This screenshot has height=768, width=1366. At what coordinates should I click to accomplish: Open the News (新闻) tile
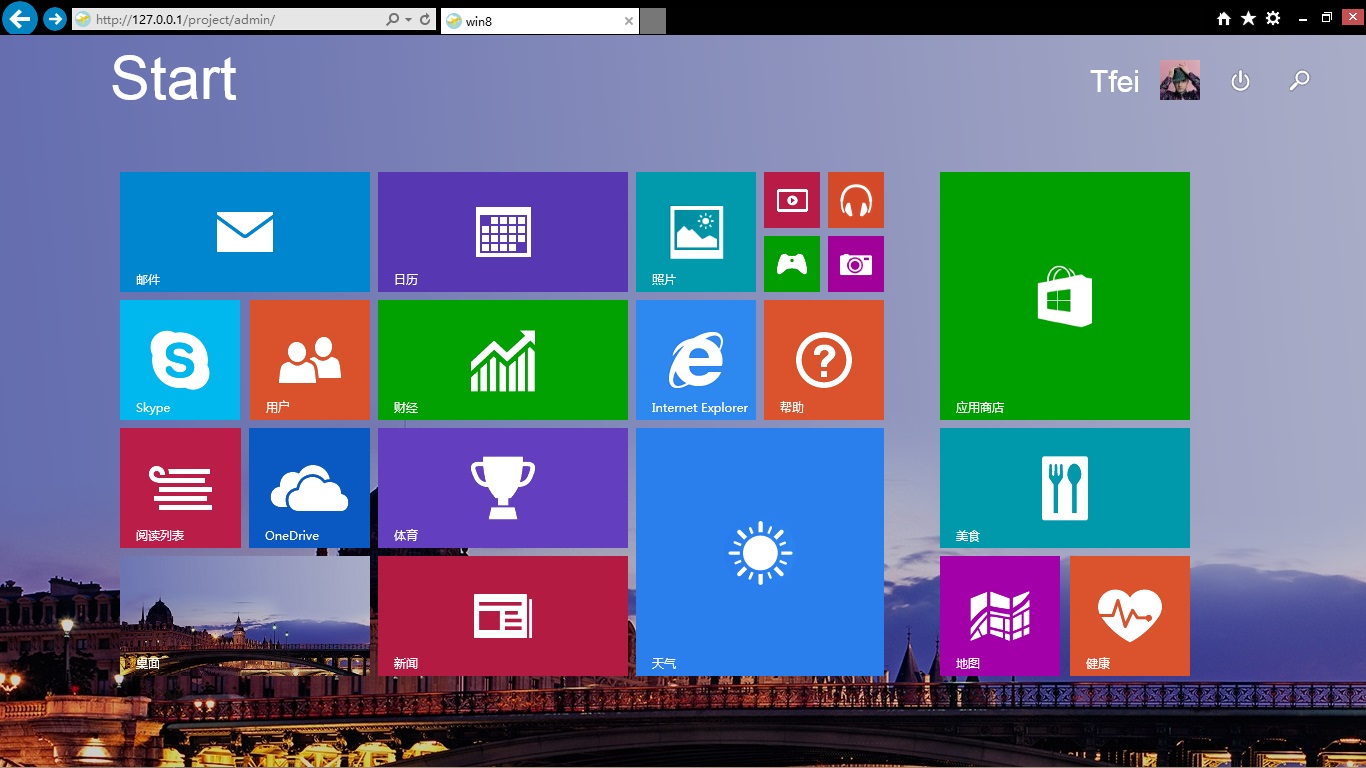click(503, 616)
